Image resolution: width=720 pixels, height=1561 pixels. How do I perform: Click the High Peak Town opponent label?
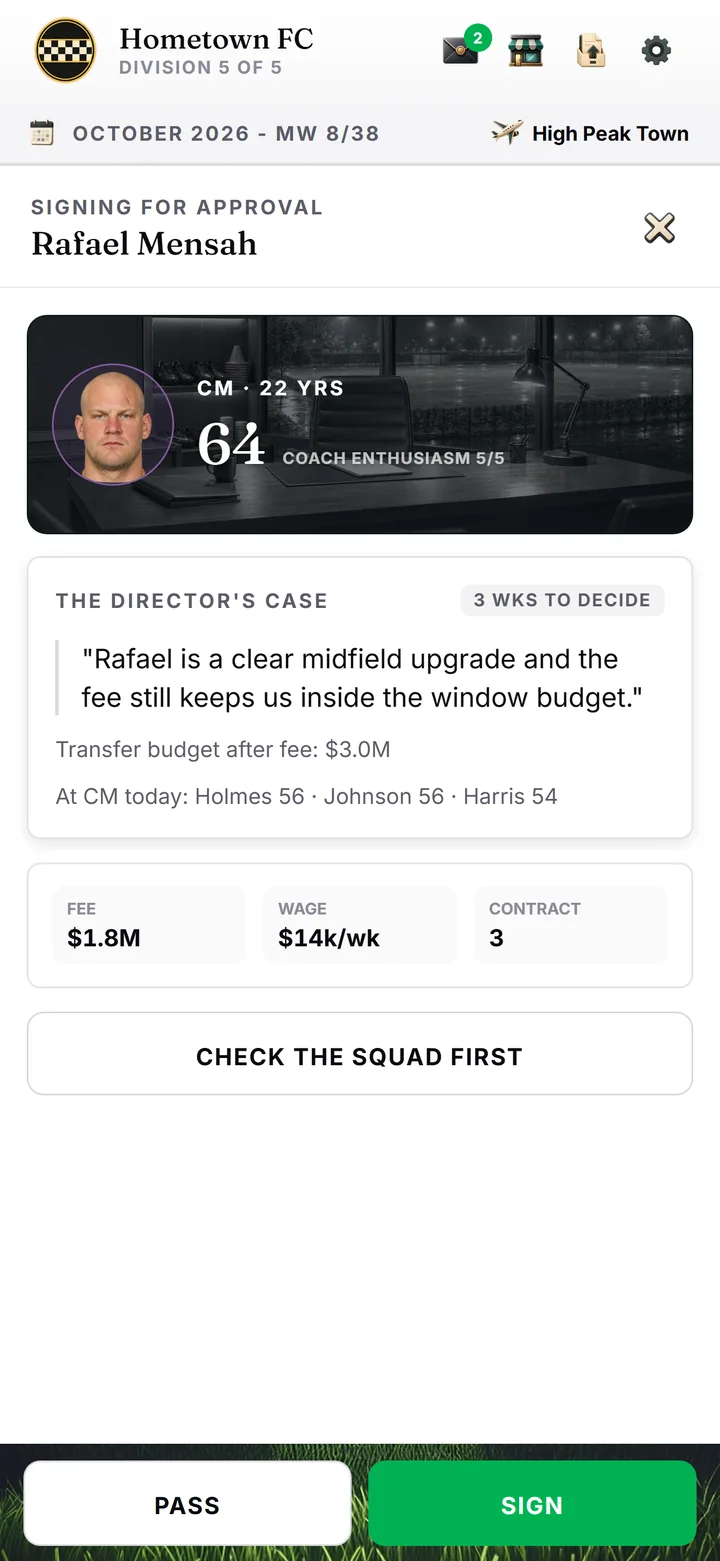[x=610, y=134]
